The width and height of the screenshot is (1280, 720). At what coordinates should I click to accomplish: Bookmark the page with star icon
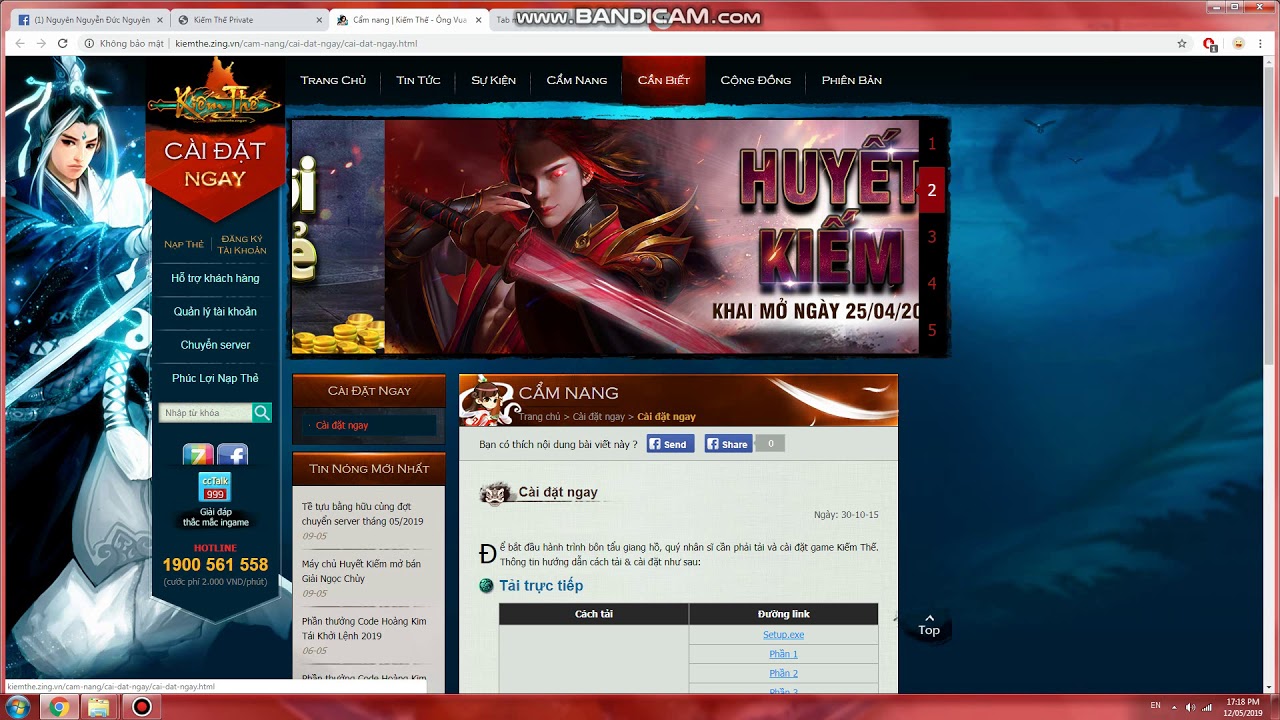(1182, 44)
